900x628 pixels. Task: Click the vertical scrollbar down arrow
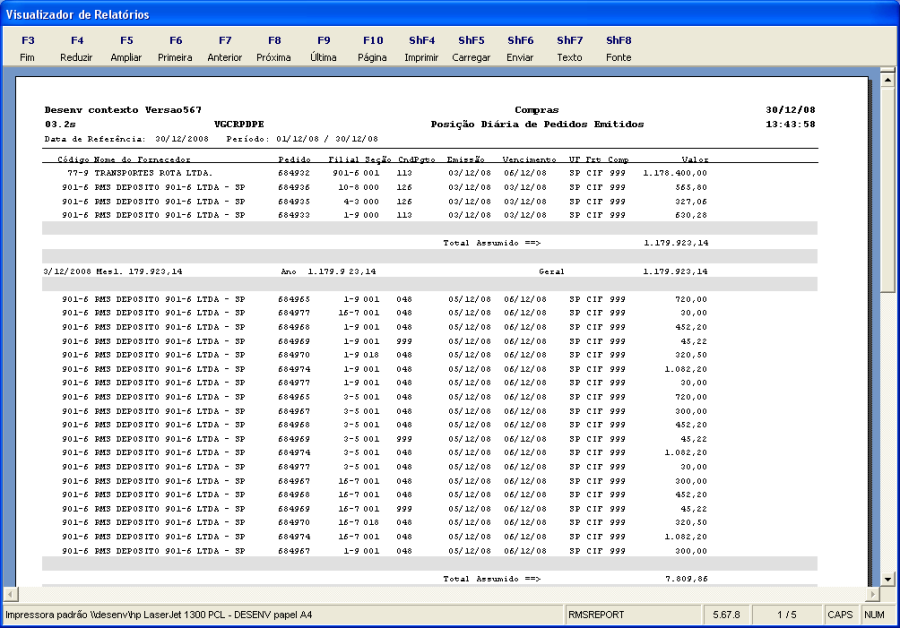click(887, 579)
